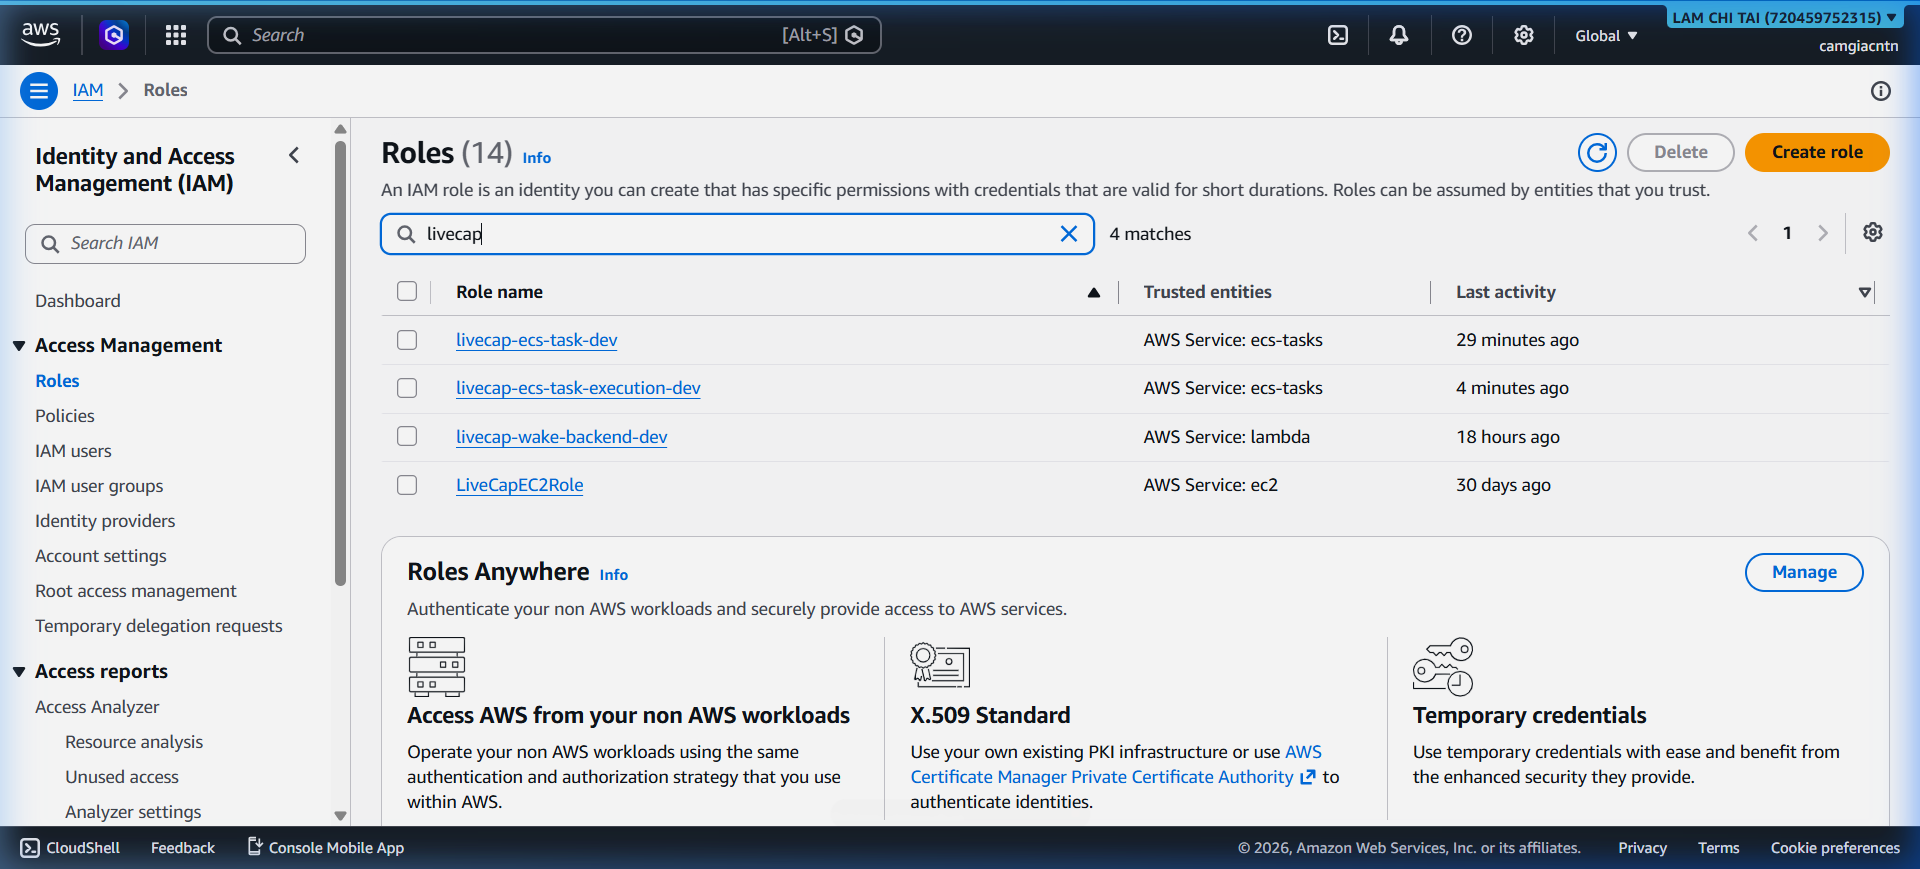This screenshot has height=869, width=1920.
Task: Open the Services grid menu icon
Action: pyautogui.click(x=176, y=35)
